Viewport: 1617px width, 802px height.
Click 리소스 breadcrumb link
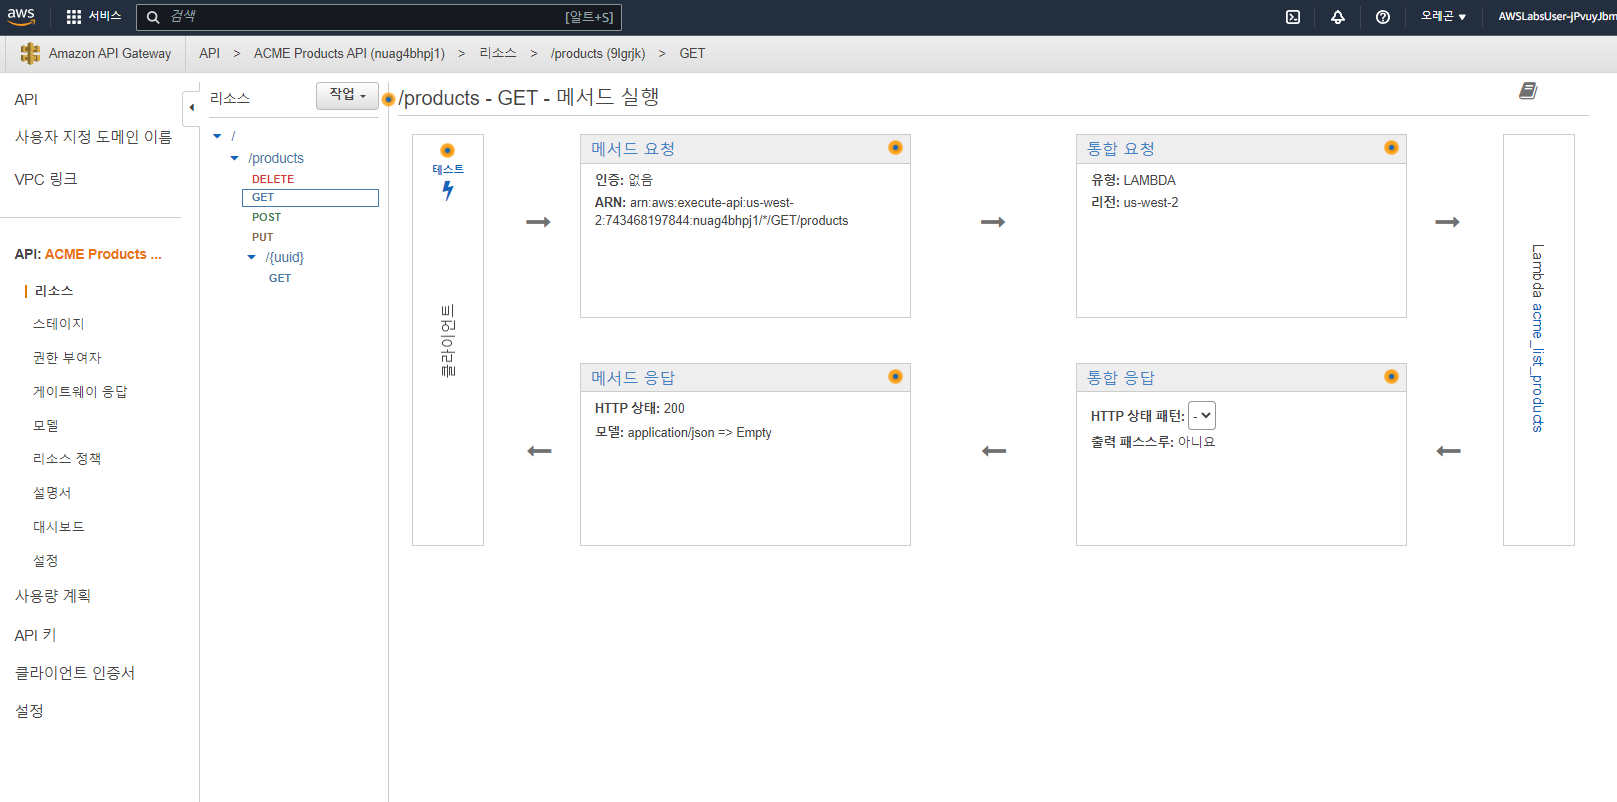[x=497, y=53]
